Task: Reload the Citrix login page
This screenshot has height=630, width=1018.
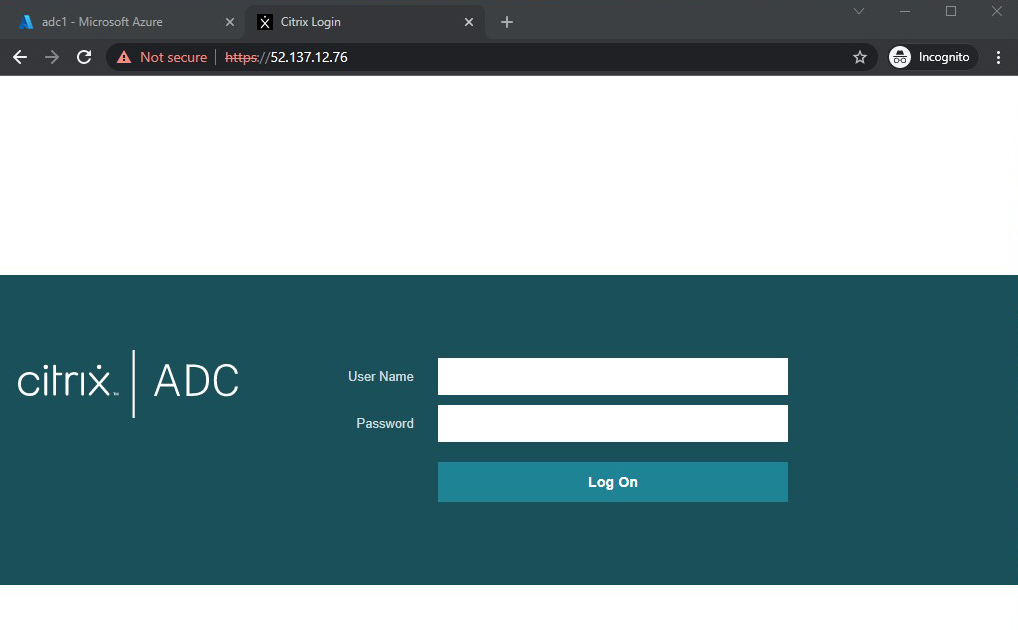Action: coord(84,57)
